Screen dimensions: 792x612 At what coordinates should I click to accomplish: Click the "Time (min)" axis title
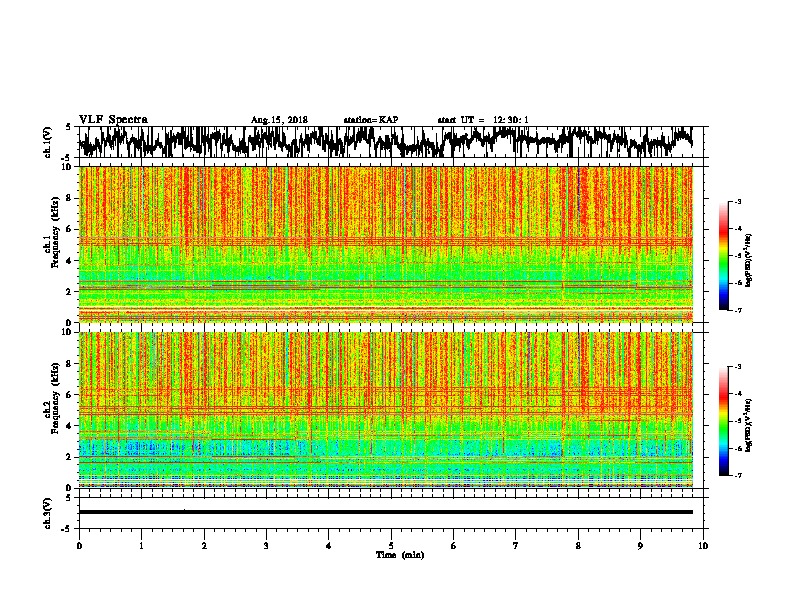pos(400,555)
